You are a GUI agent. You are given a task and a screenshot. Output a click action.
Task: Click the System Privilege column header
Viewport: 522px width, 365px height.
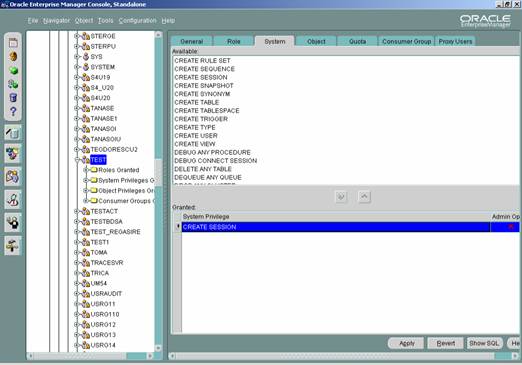click(336, 217)
